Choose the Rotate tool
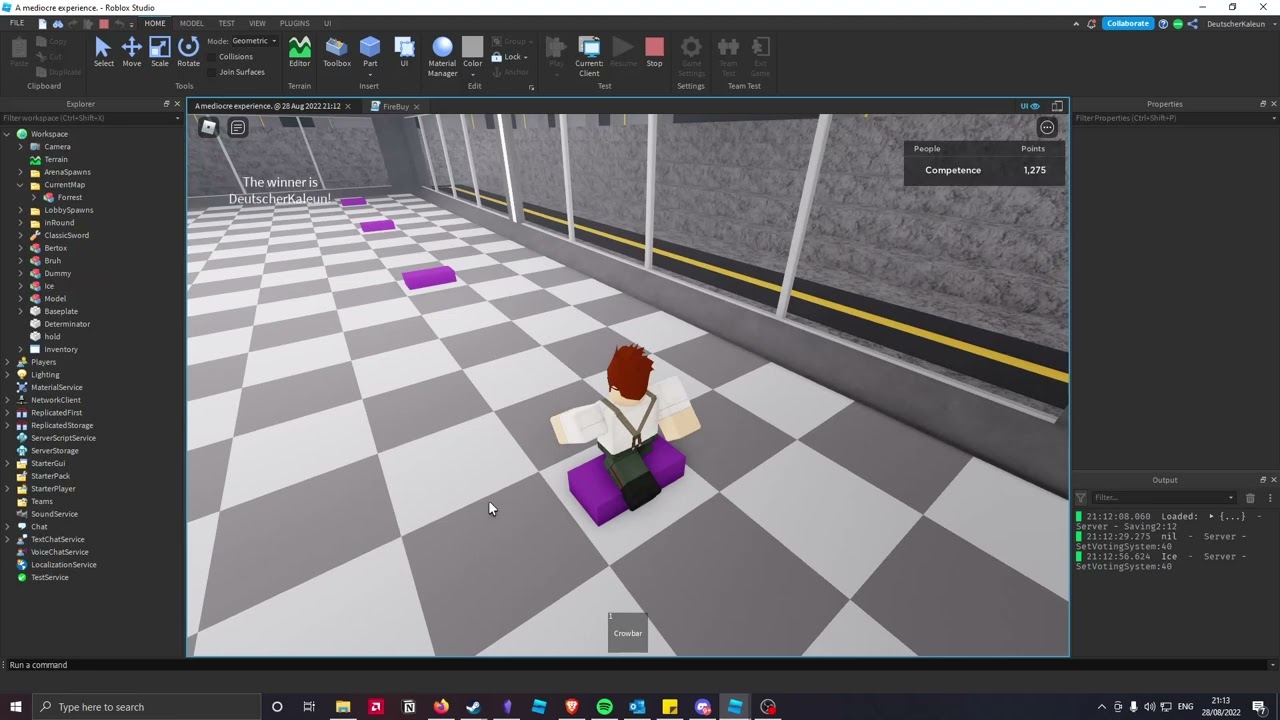The image size is (1280, 720). tap(188, 52)
